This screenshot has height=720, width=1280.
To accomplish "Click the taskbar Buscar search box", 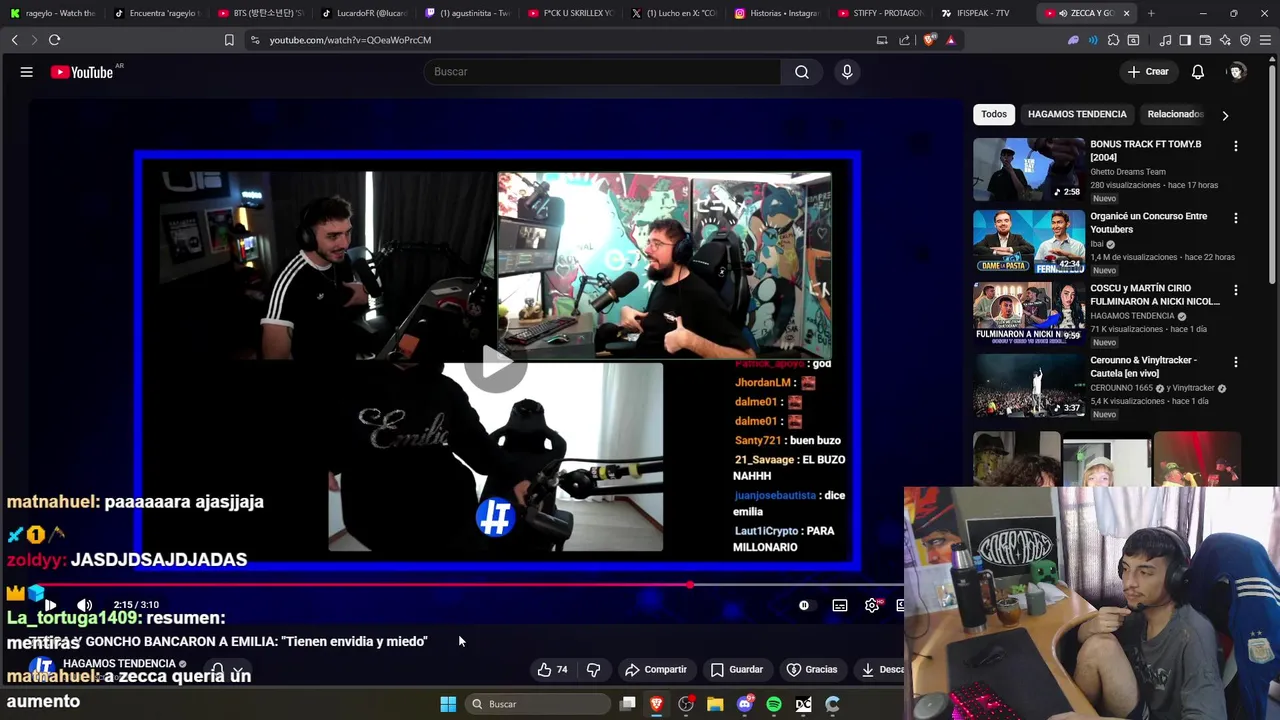I will pos(537,704).
